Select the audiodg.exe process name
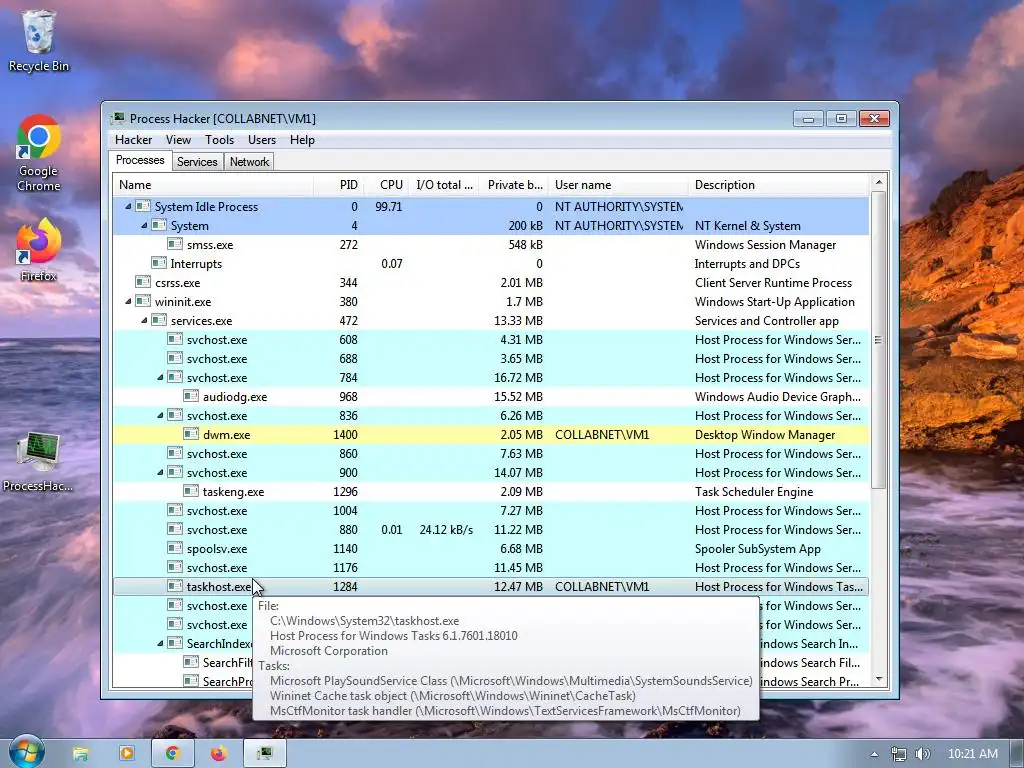Screen dimensions: 1024x768 tap(234, 396)
